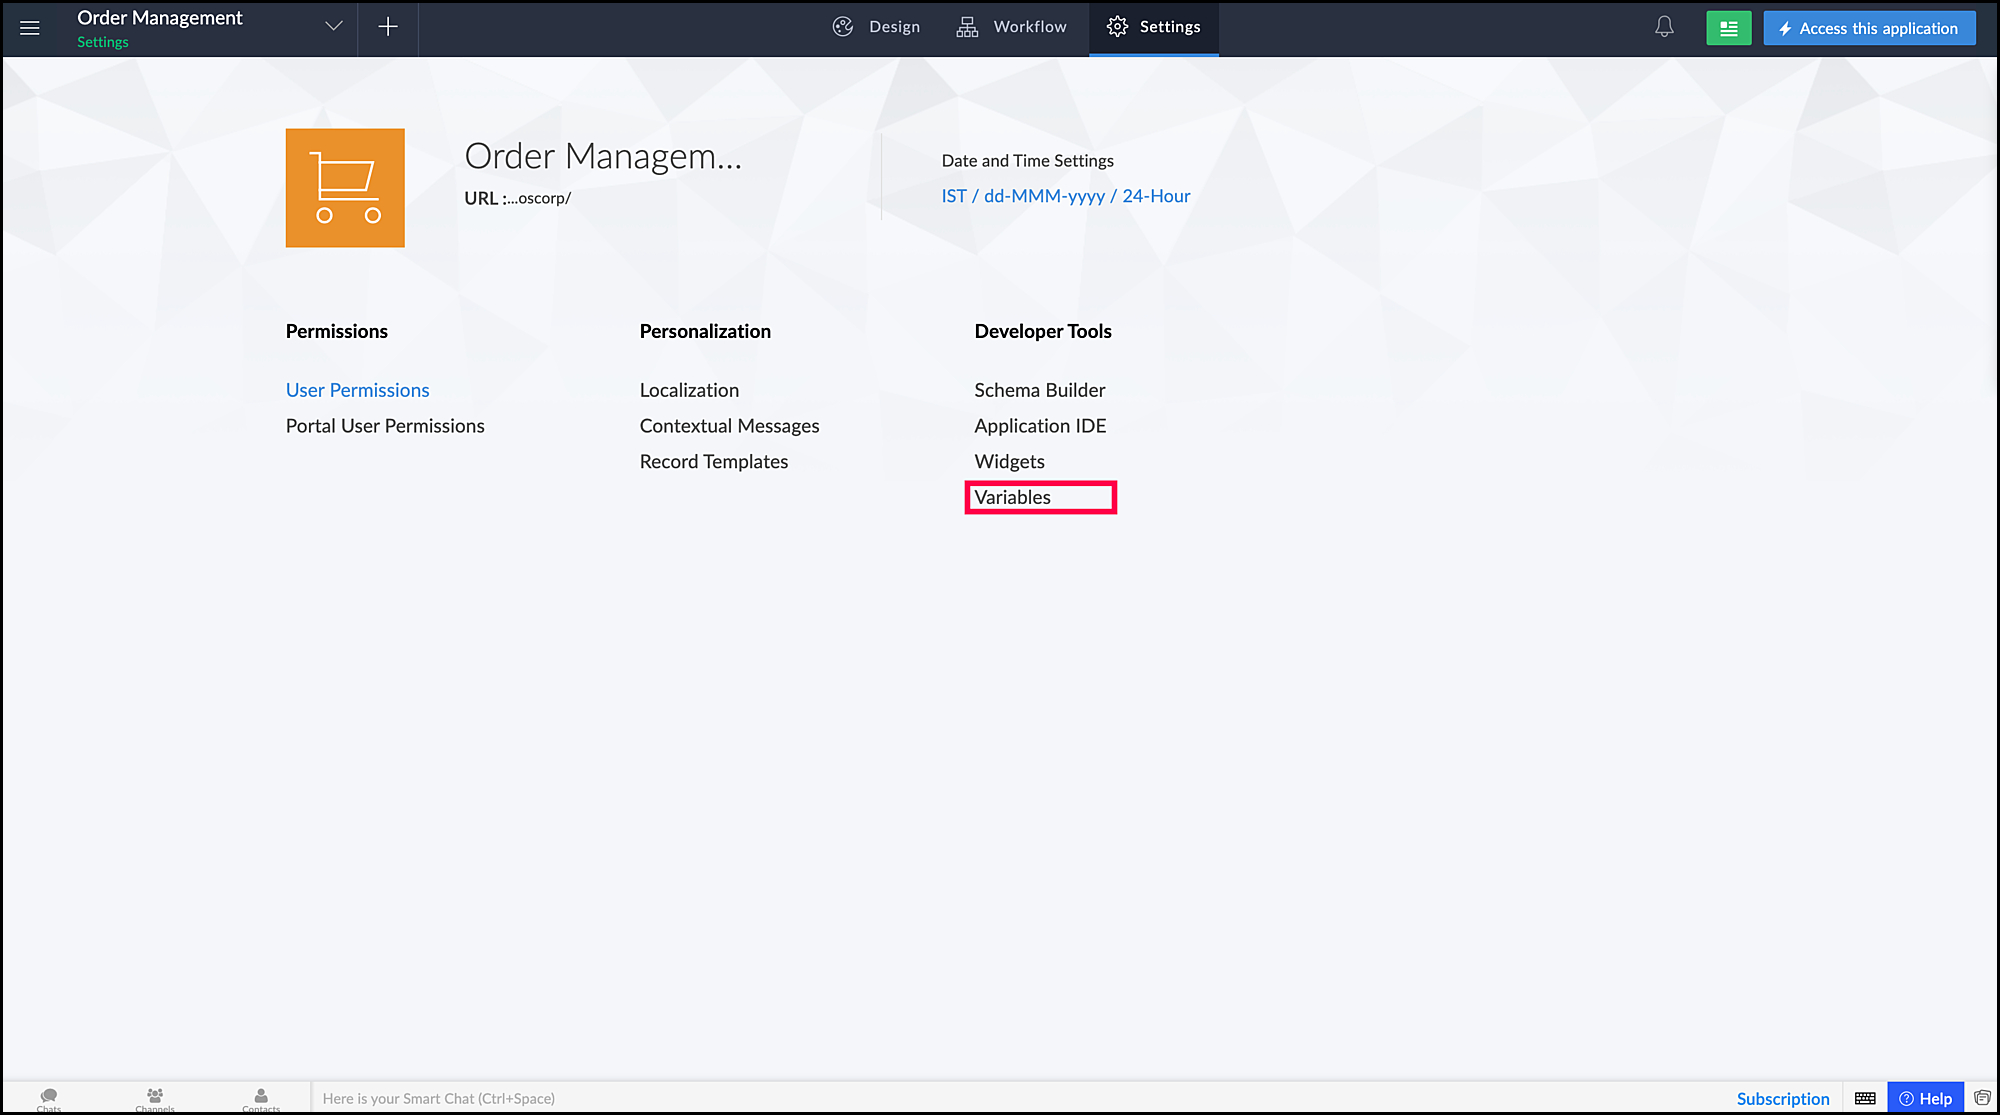Switch to the Workflow tab

pyautogui.click(x=1011, y=27)
